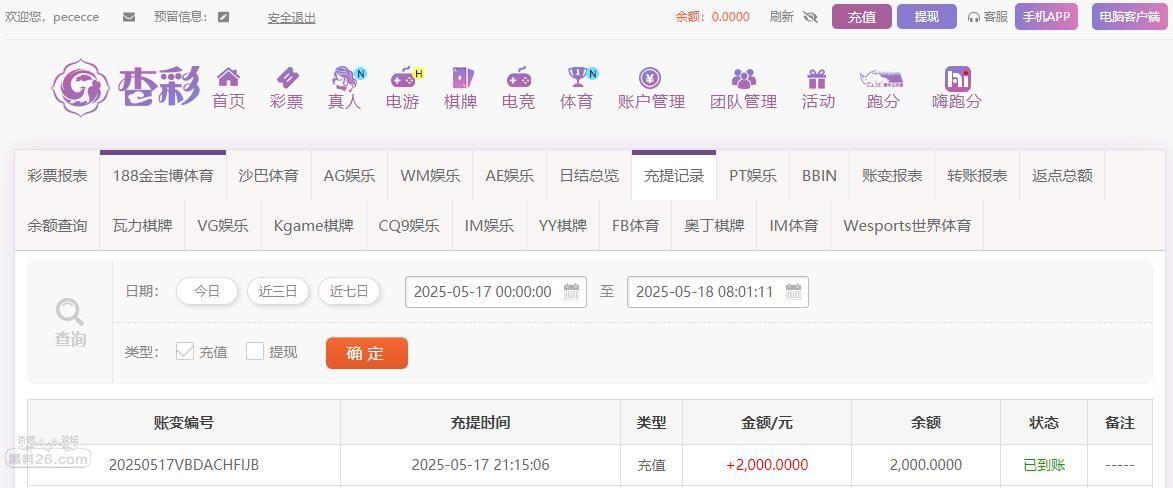
Task: Open the 电竞 gamepad icon
Action: coord(518,78)
